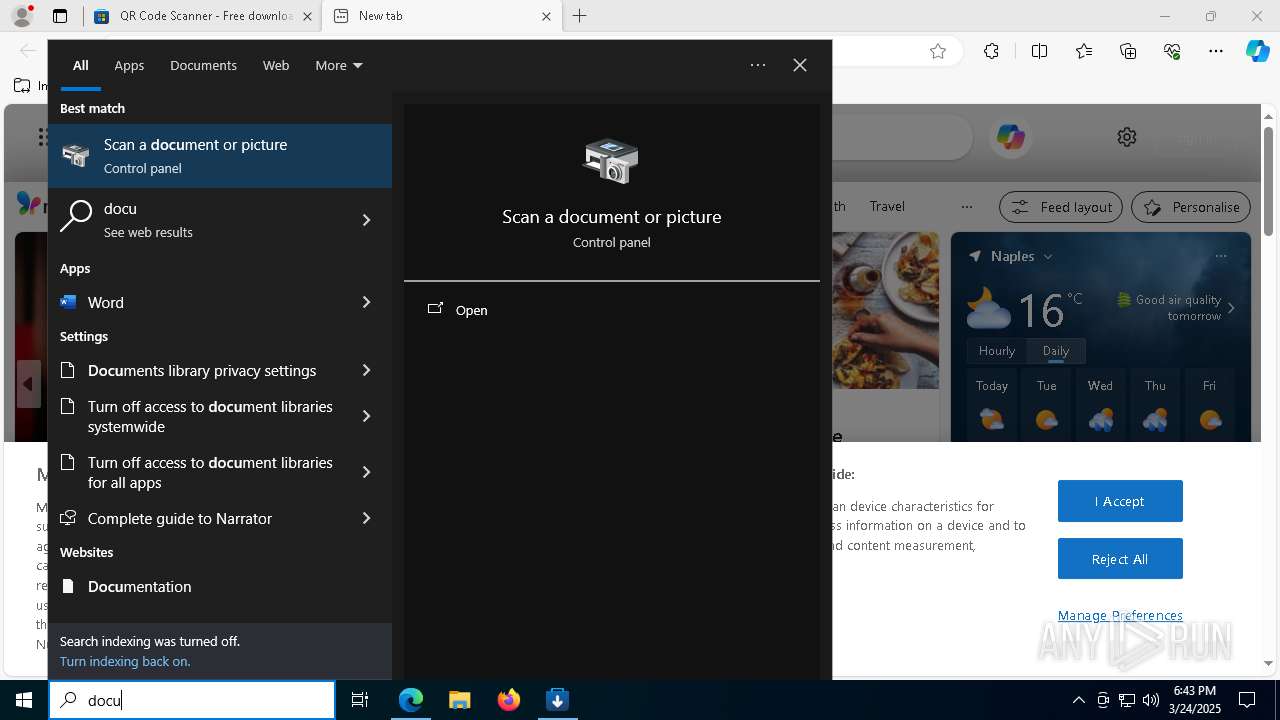
Task: Open the Documentation website result
Action: pos(220,586)
